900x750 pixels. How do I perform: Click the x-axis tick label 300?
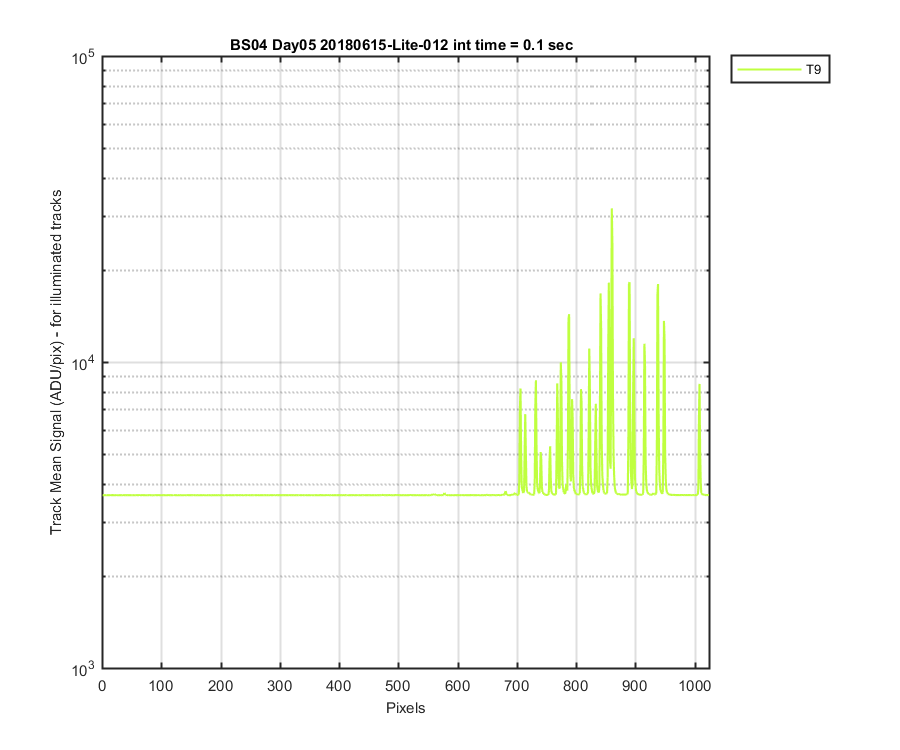coord(280,686)
